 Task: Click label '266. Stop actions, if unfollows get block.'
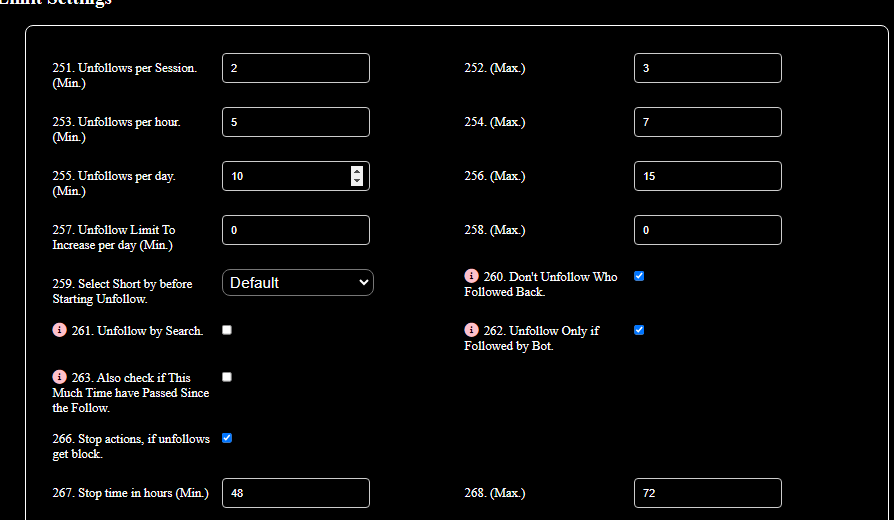[131, 446]
